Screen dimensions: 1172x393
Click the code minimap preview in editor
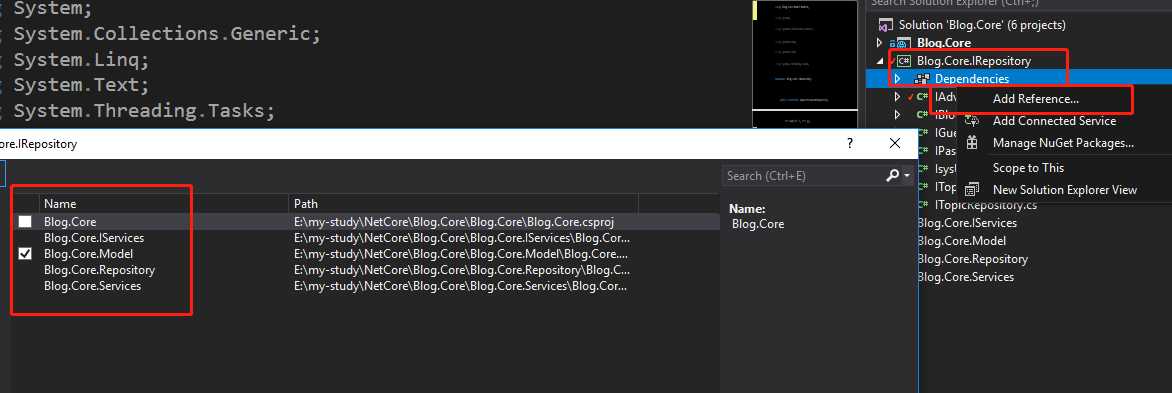805,64
